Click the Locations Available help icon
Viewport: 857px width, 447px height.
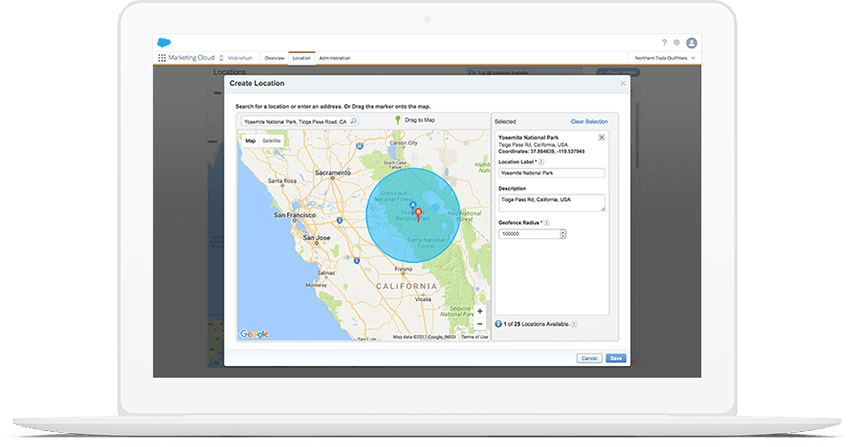click(574, 325)
